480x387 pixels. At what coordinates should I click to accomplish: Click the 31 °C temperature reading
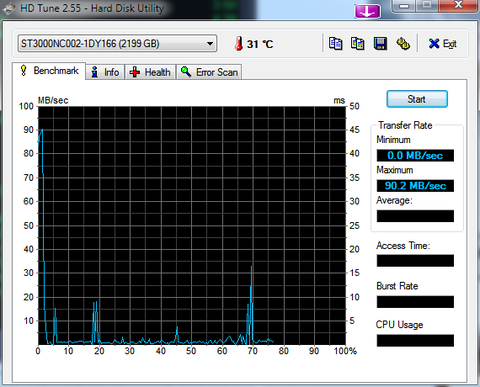[x=260, y=44]
